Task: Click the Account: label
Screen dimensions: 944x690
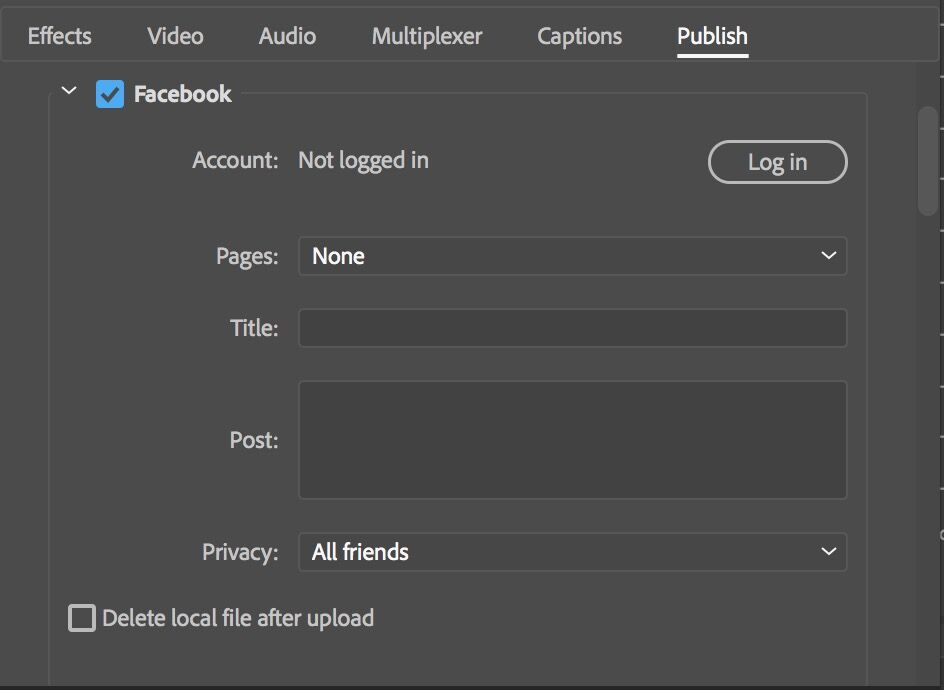Action: [x=235, y=160]
